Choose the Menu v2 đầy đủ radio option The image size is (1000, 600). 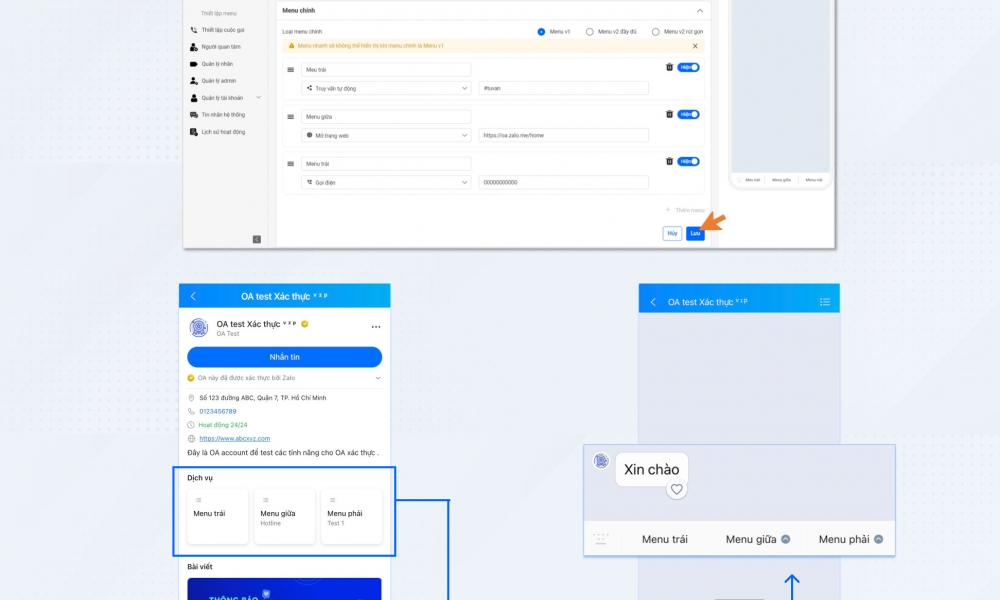click(590, 32)
